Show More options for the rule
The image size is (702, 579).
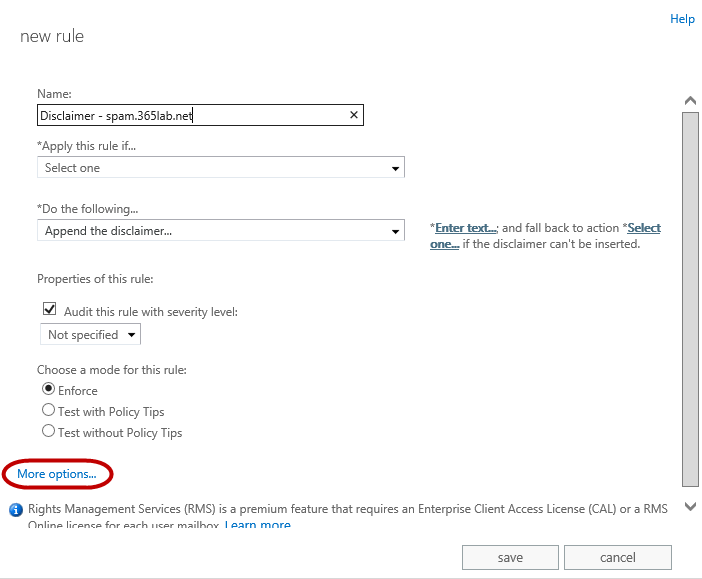click(x=57, y=473)
